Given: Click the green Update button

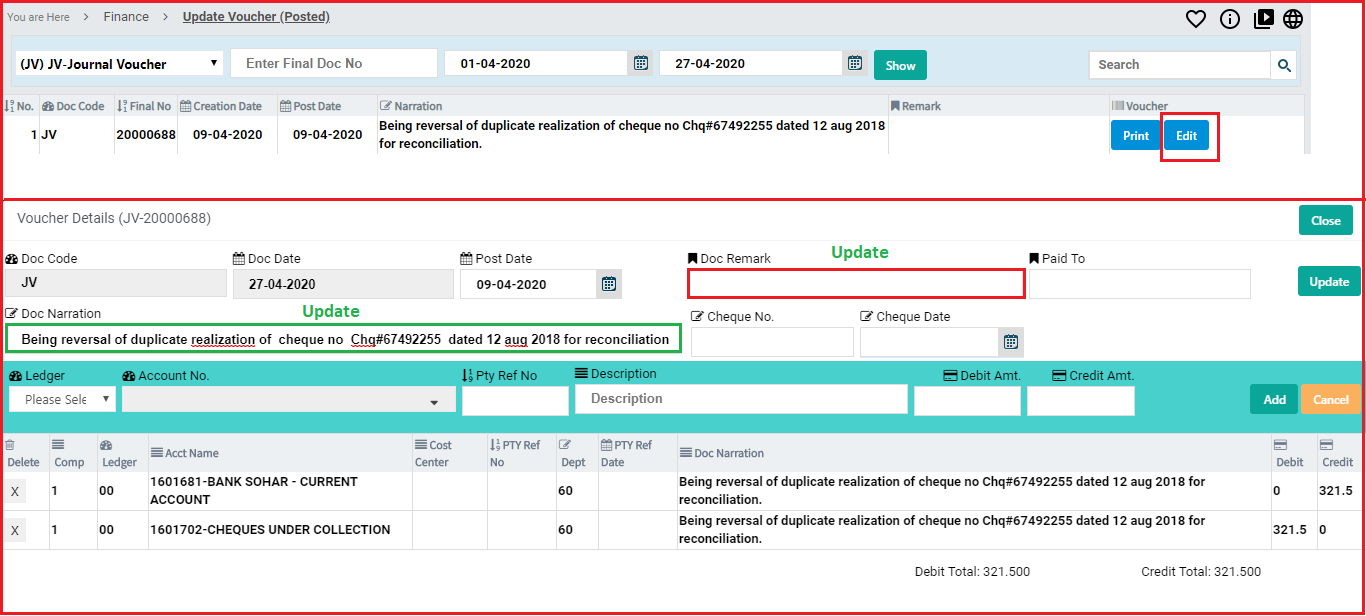Looking at the screenshot, I should point(1329,282).
